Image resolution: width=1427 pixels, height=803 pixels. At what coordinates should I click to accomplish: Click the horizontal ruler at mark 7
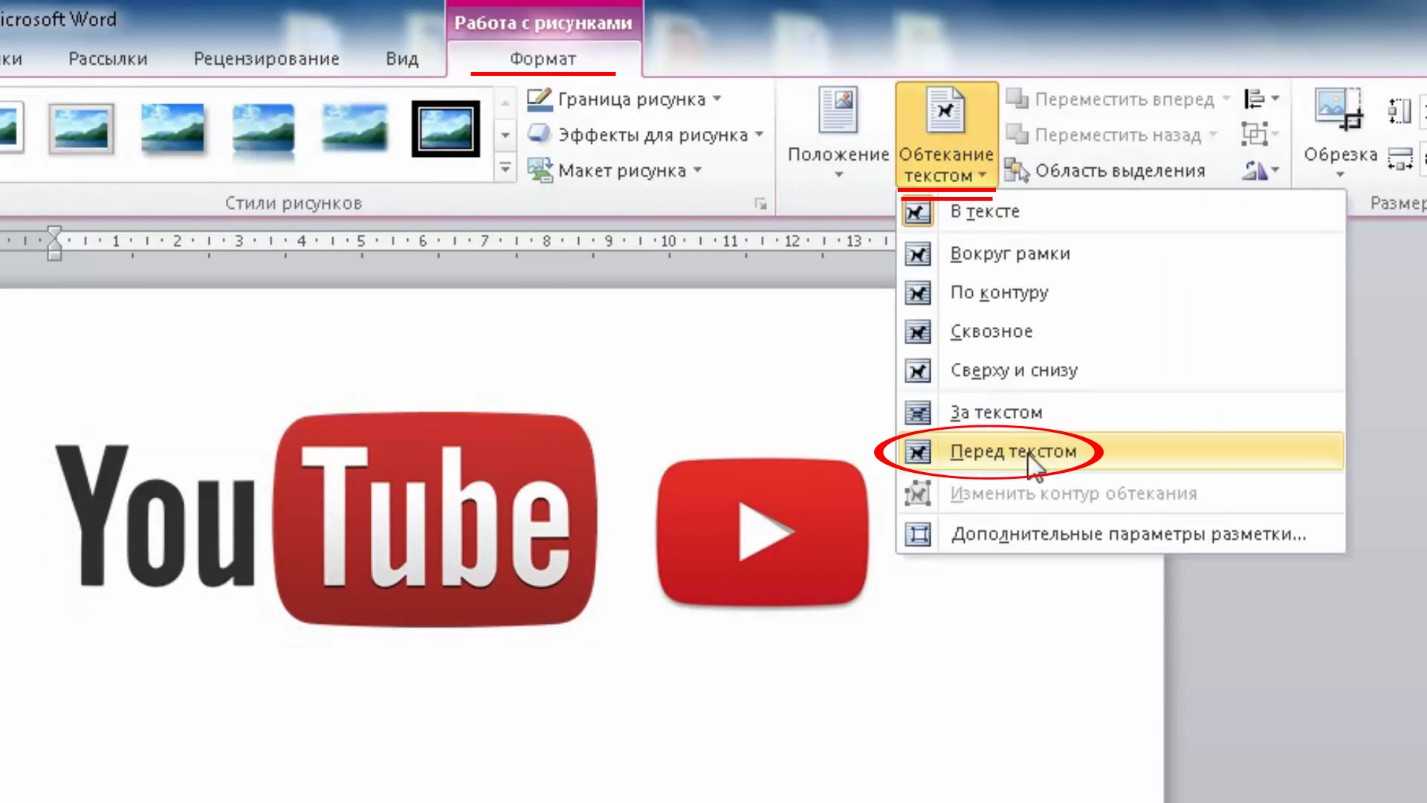tap(484, 241)
